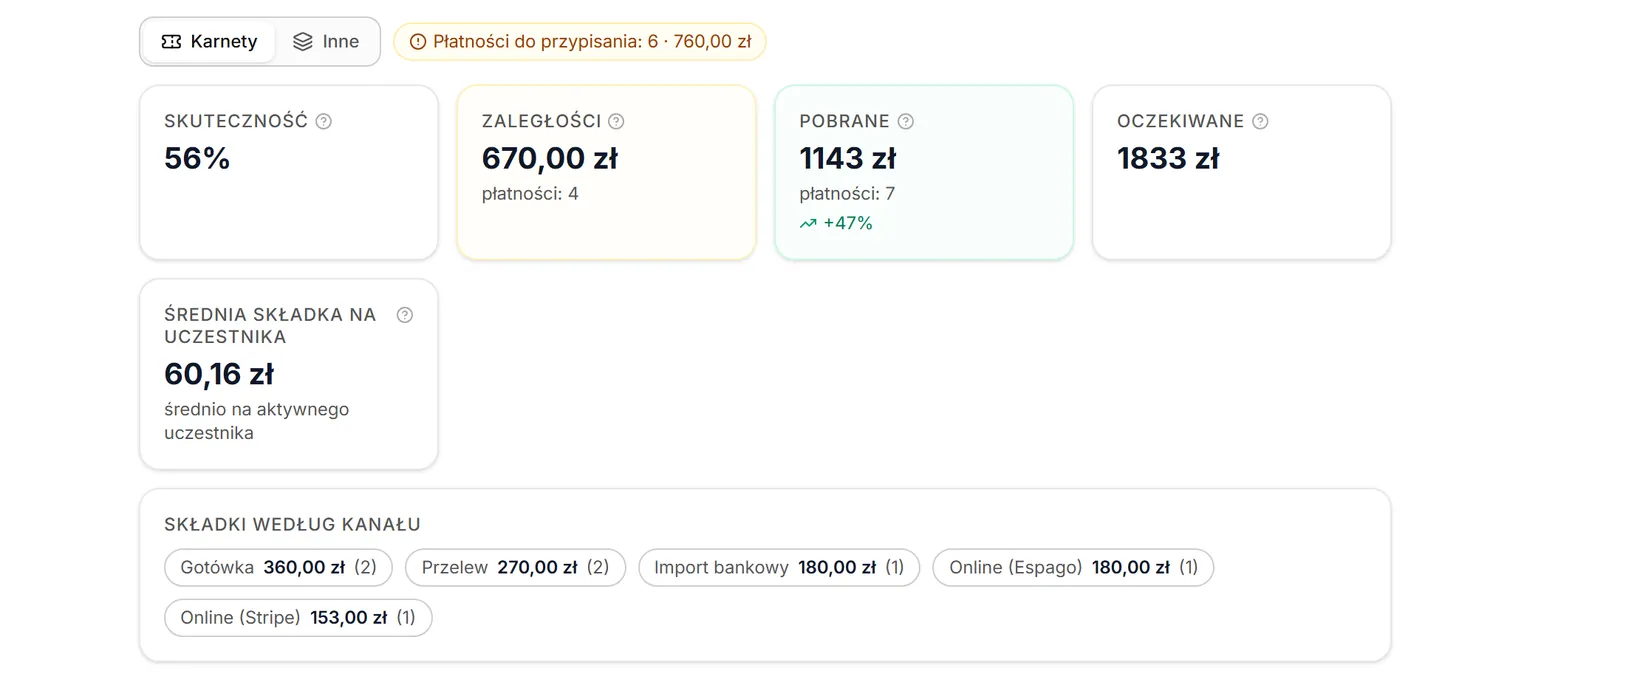Click the OCZEKIWANE card title
This screenshot has height=683, width=1640.
coord(1180,121)
